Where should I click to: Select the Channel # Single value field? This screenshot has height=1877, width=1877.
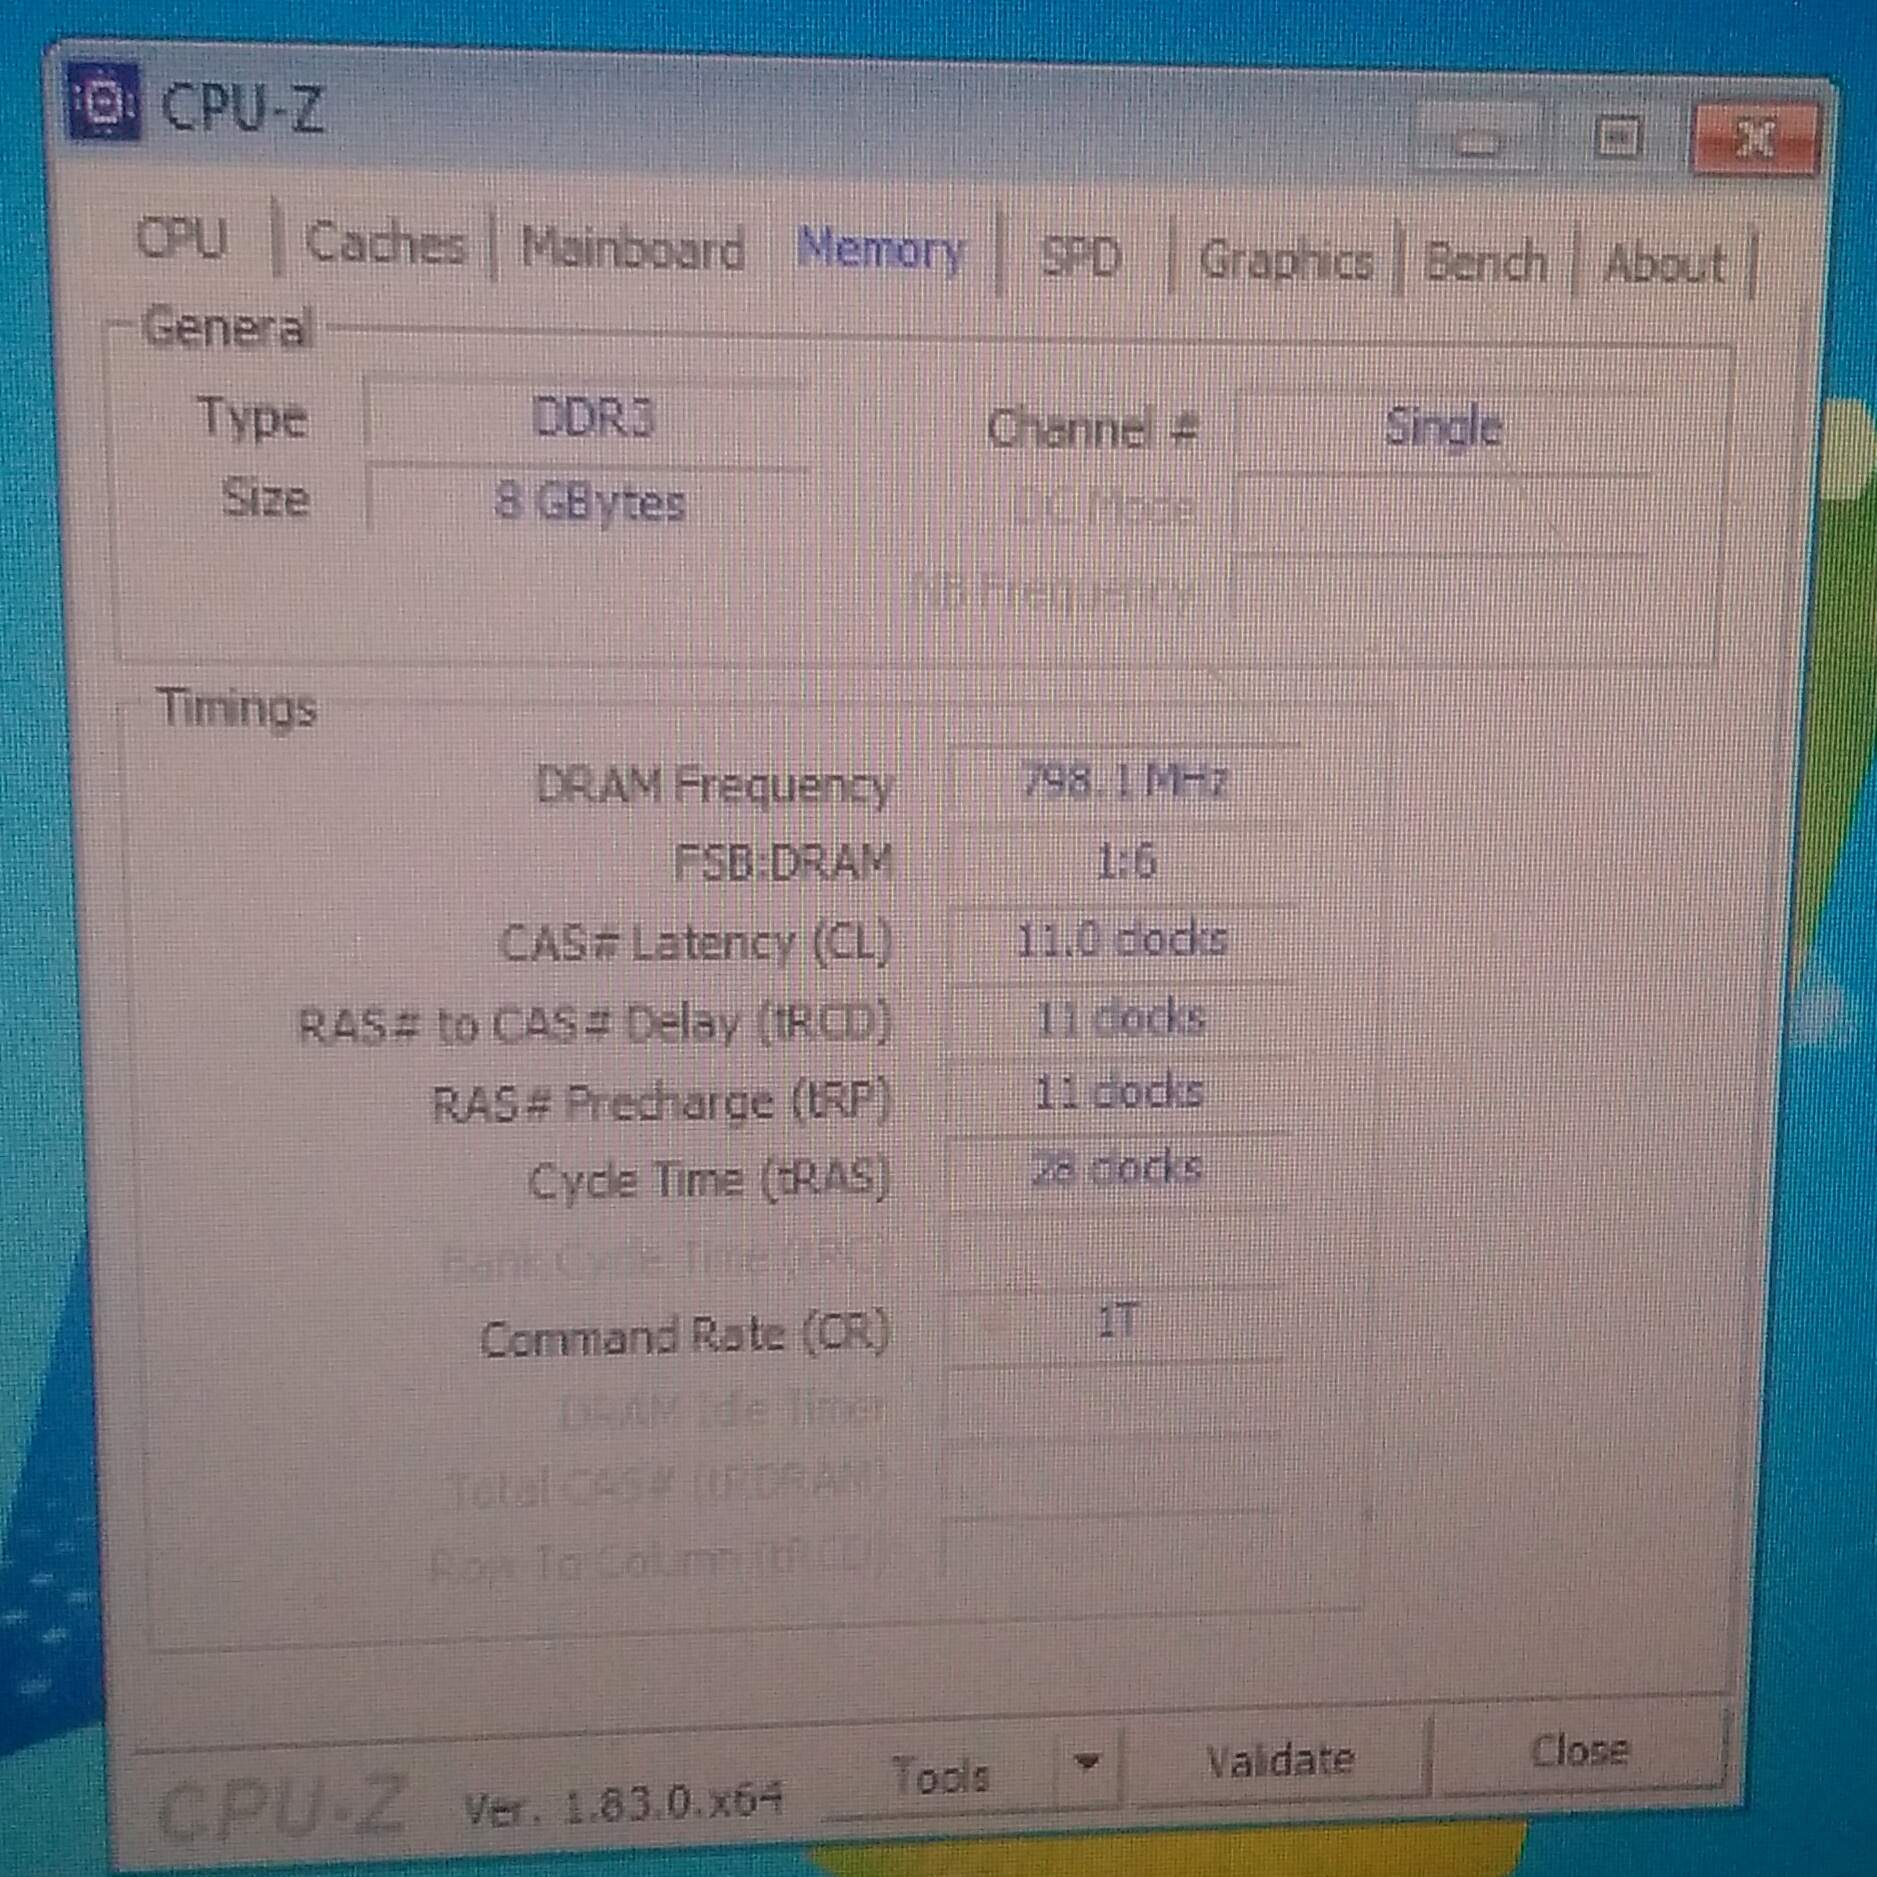point(1440,428)
